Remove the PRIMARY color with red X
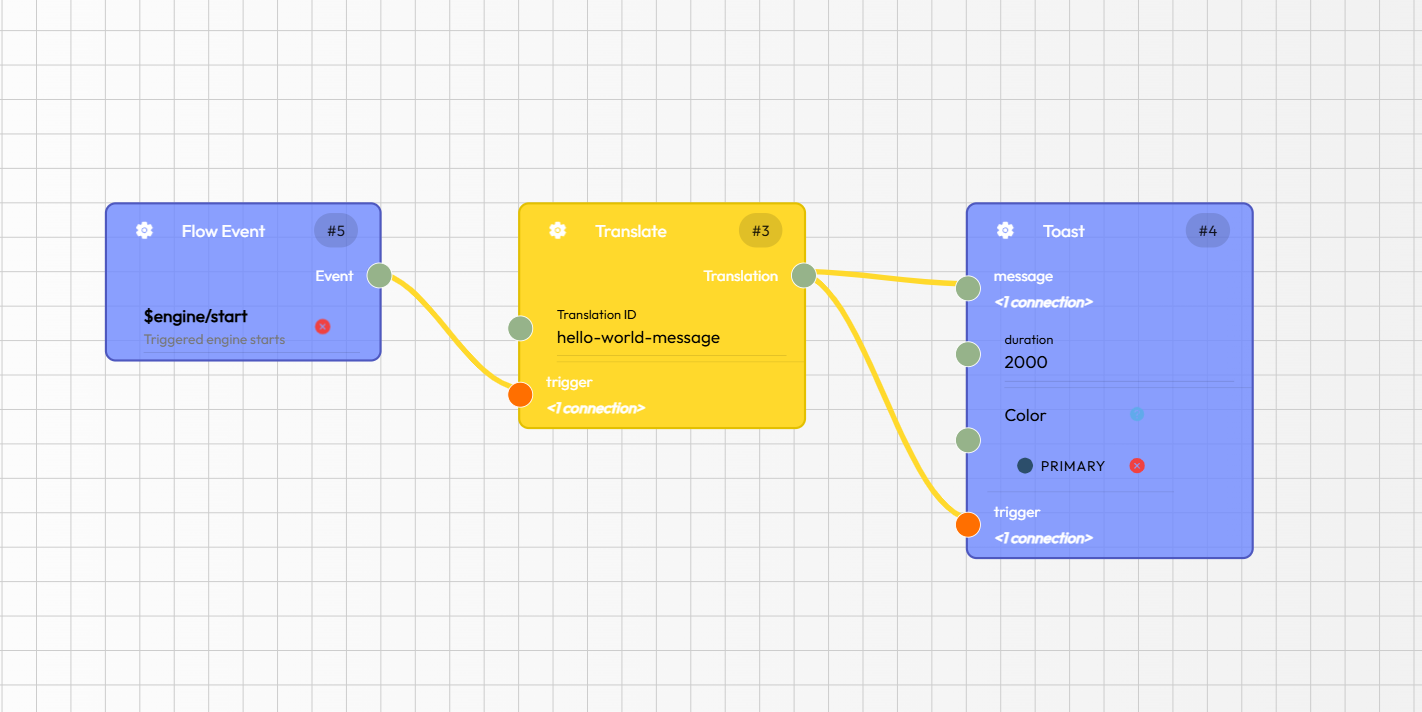 [1136, 466]
